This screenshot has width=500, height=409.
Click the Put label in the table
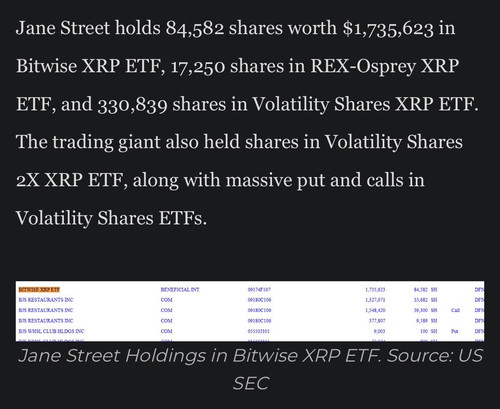(454, 331)
